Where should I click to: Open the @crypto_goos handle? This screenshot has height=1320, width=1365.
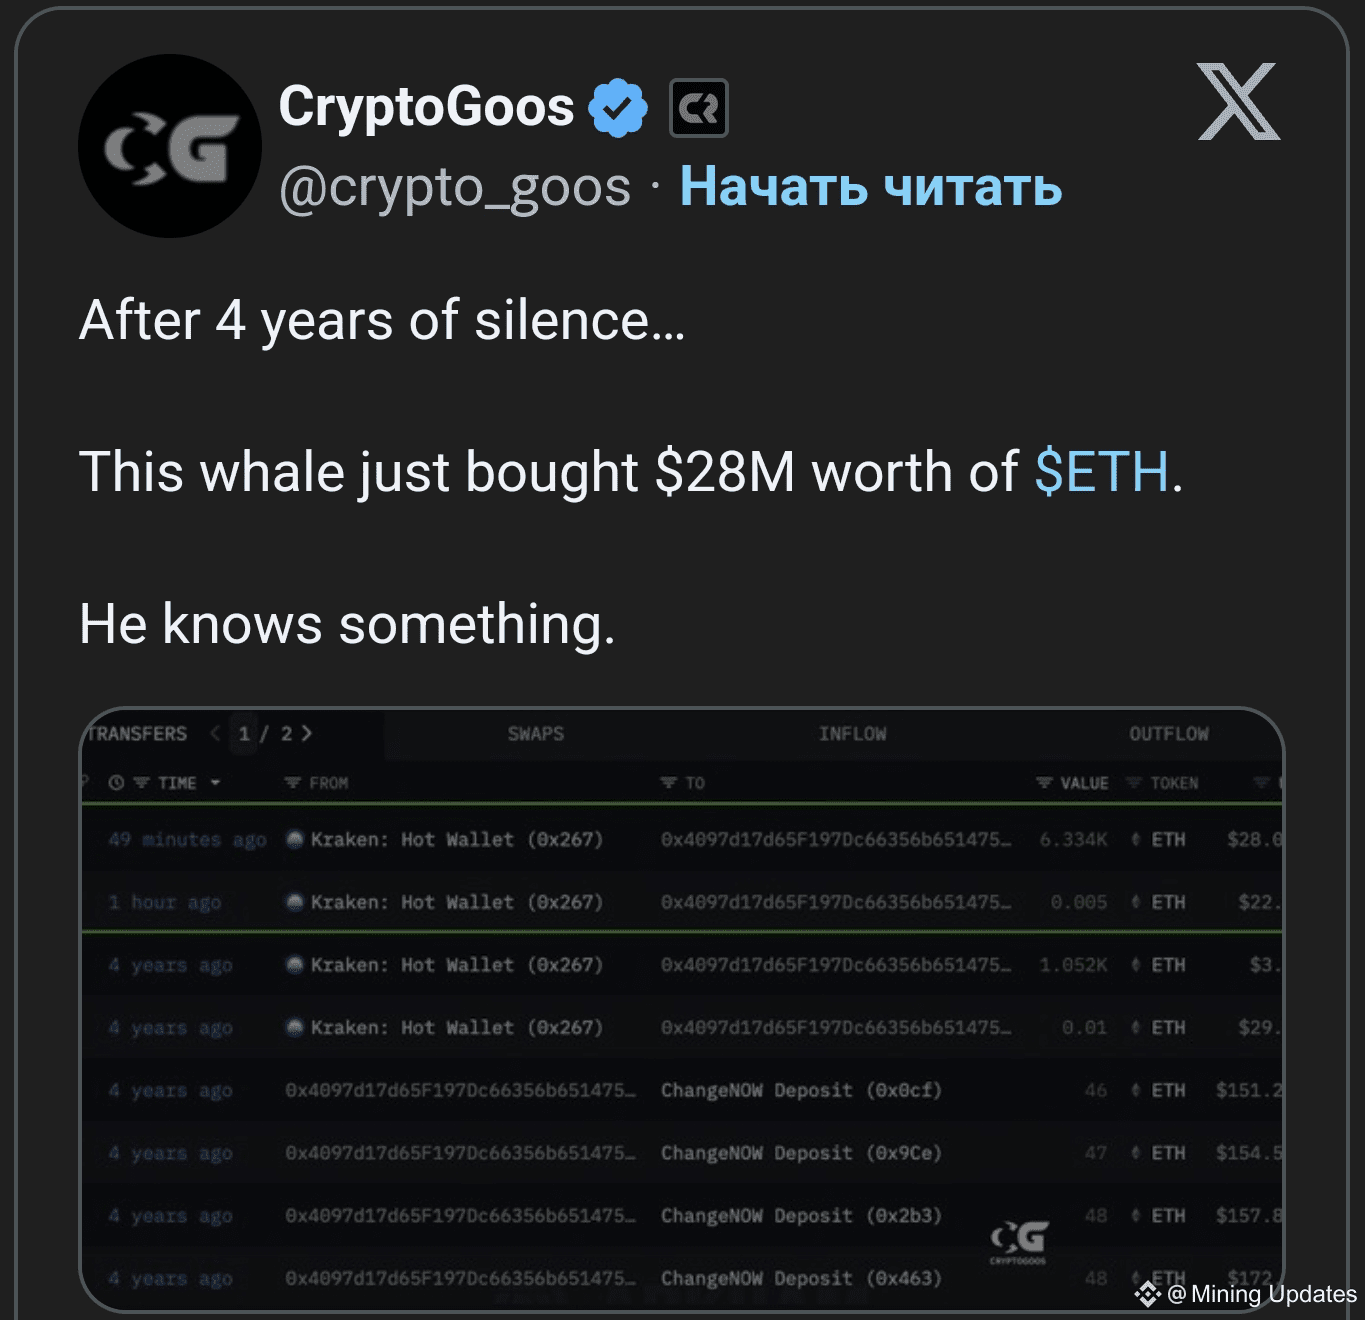coord(455,187)
